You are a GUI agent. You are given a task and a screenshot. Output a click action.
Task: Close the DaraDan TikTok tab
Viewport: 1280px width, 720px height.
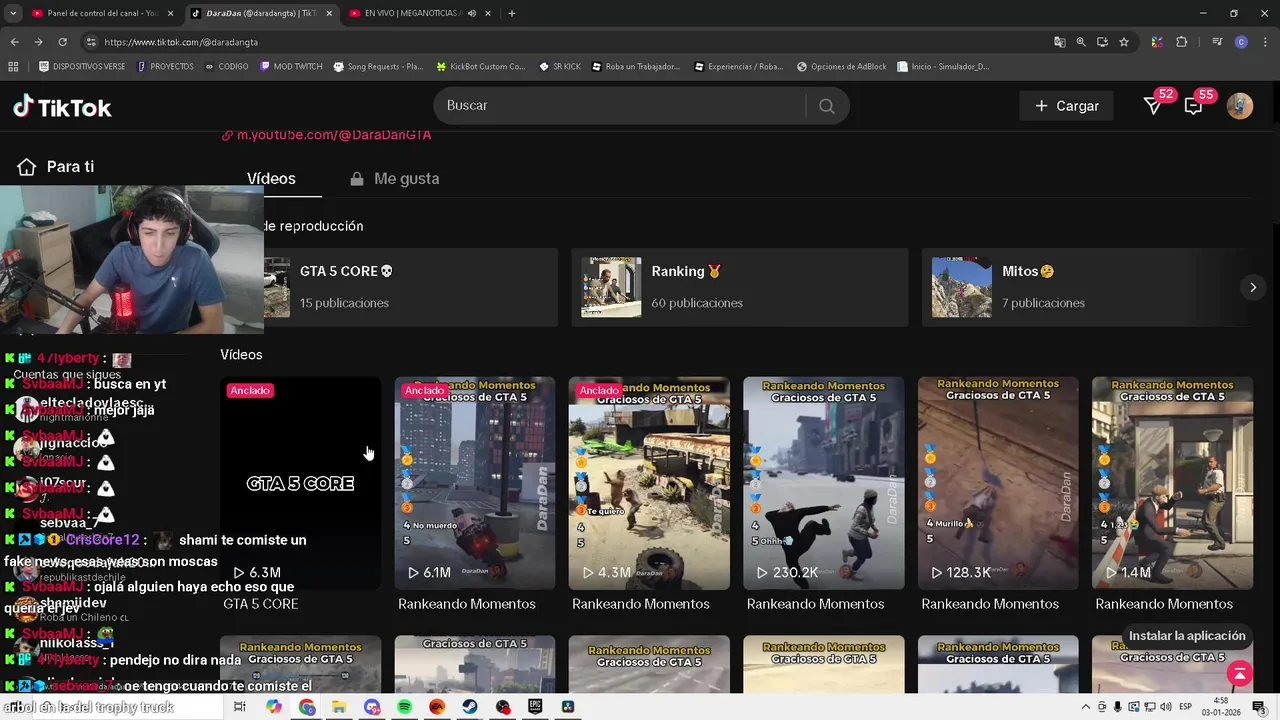(x=331, y=13)
